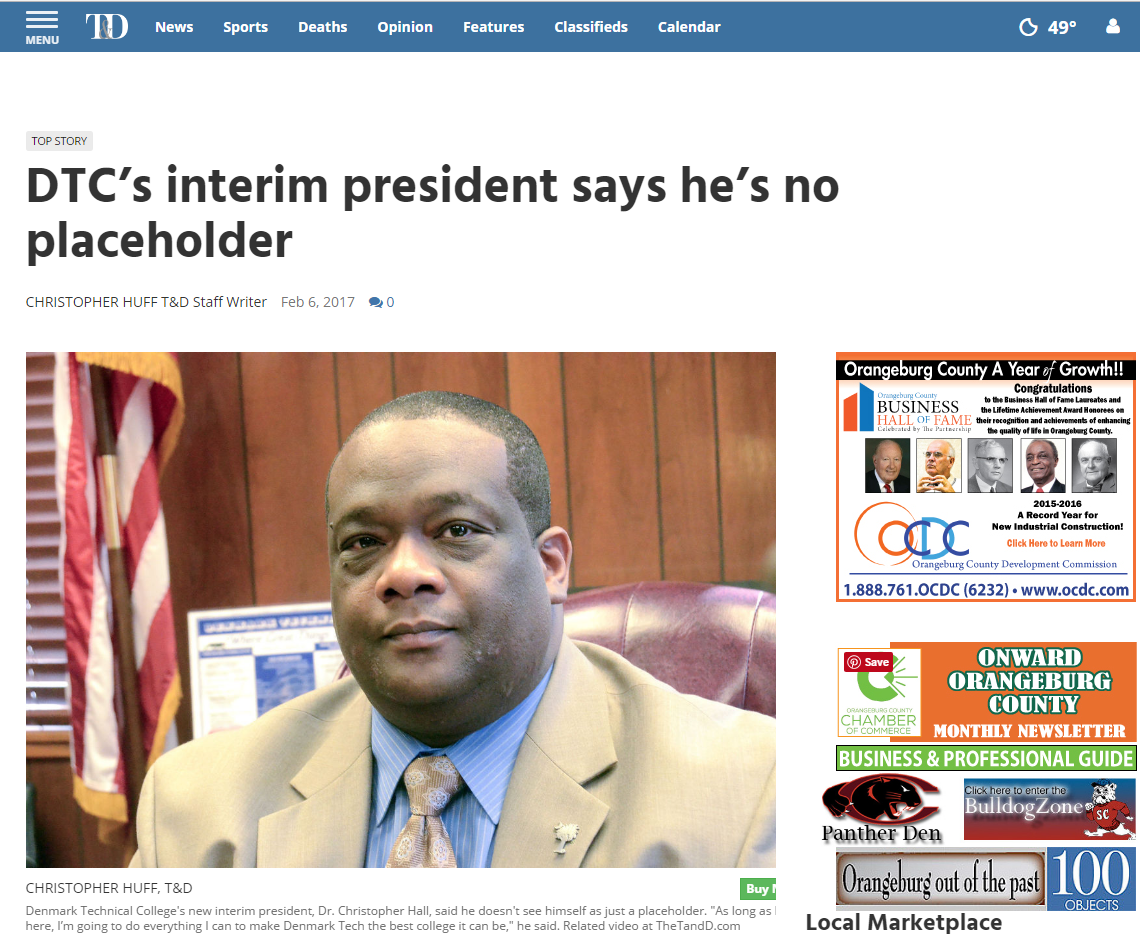Click the main photo of interim president
The height and width of the screenshot is (943, 1140).
[x=401, y=610]
